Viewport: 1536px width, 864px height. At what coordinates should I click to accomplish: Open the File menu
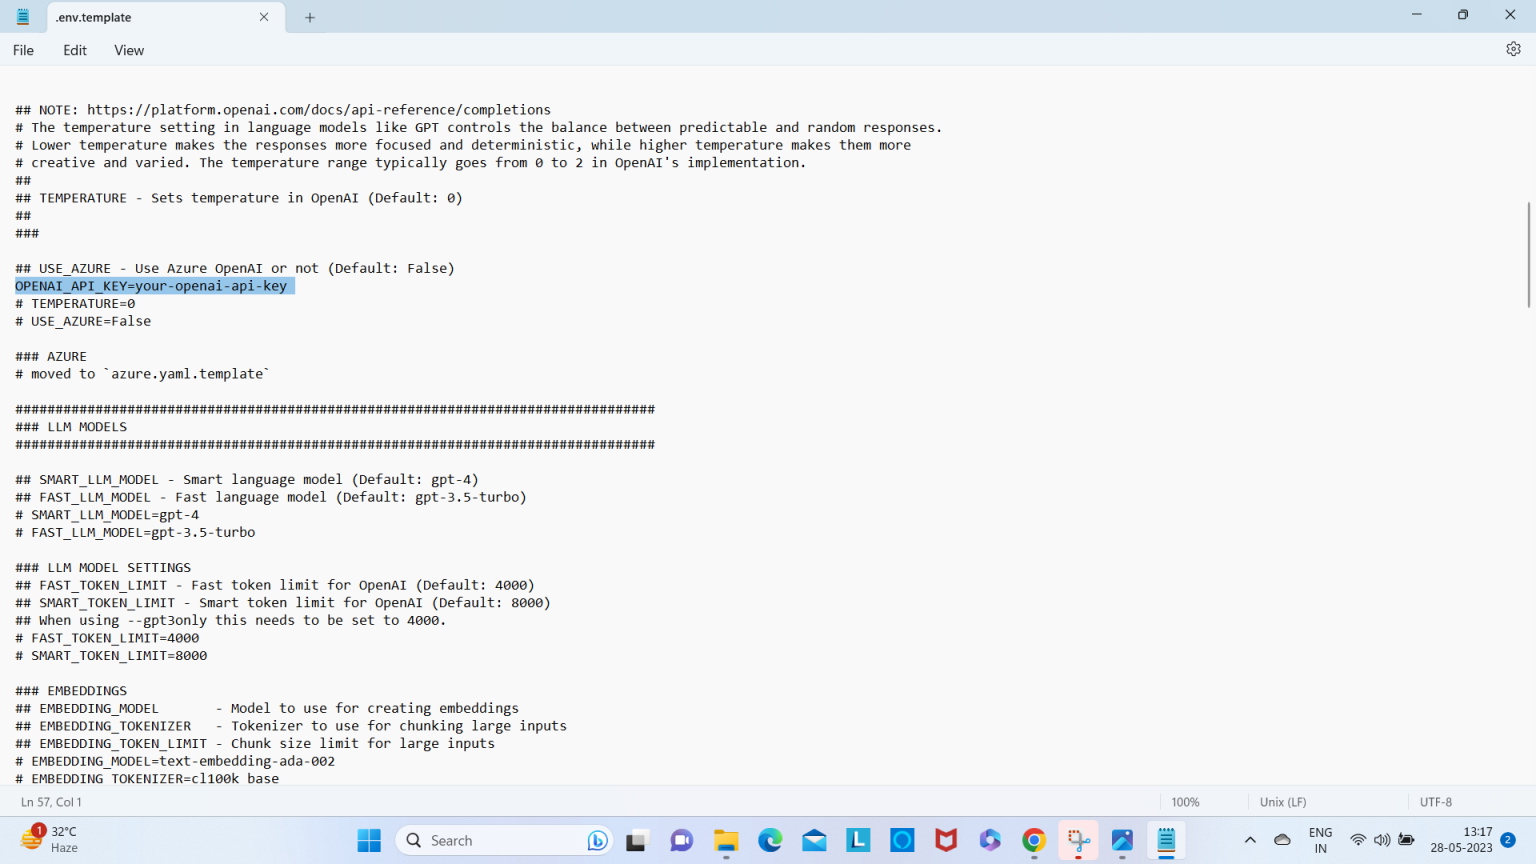23,50
